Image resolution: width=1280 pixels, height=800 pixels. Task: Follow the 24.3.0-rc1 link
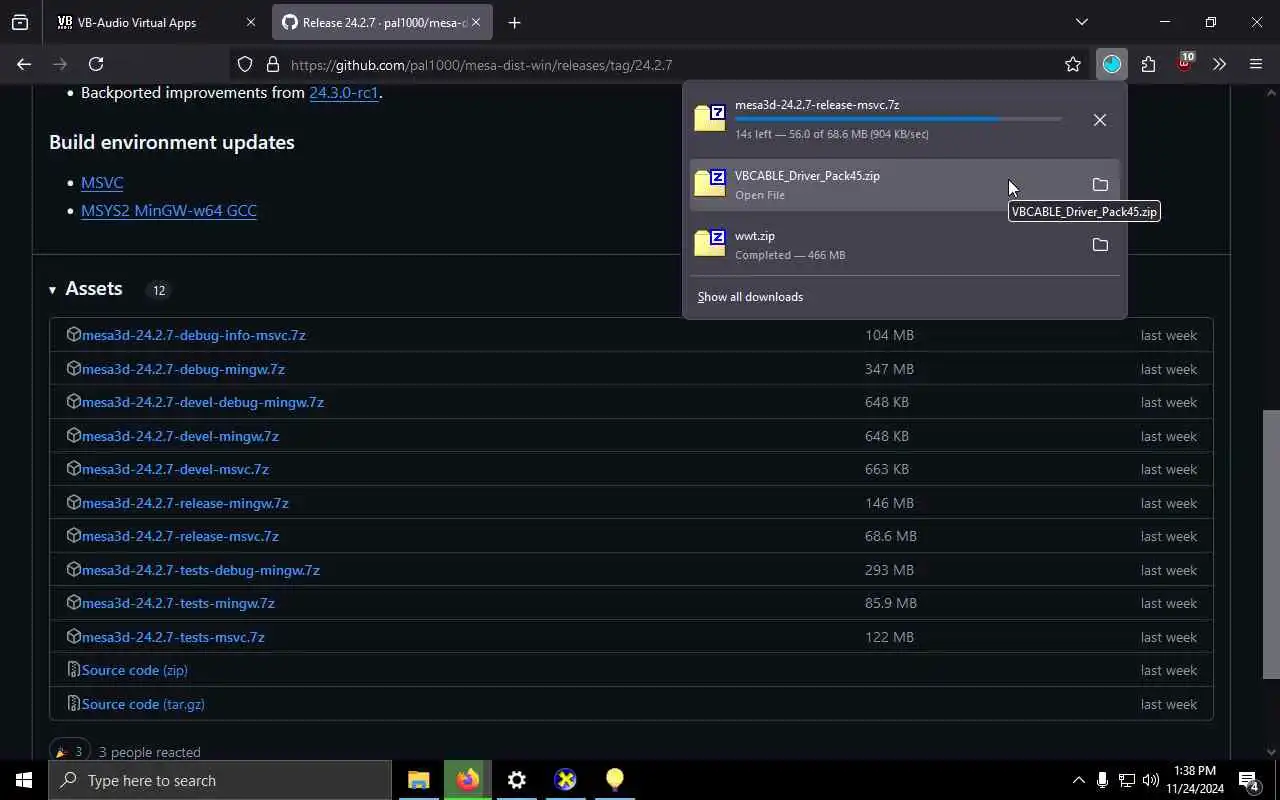343,92
